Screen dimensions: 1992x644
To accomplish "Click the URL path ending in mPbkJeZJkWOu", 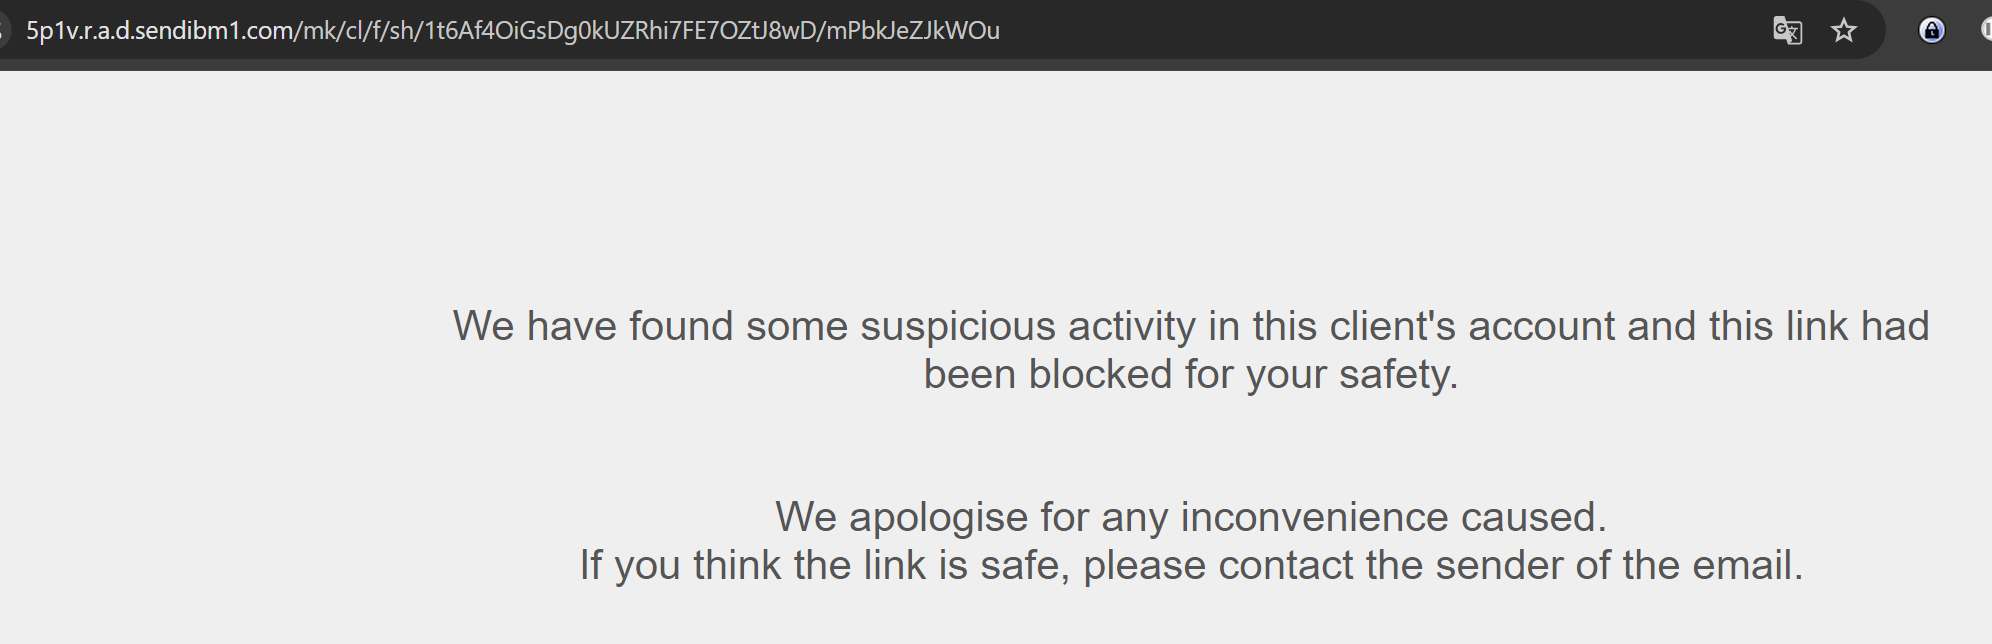I will click(x=648, y=31).
